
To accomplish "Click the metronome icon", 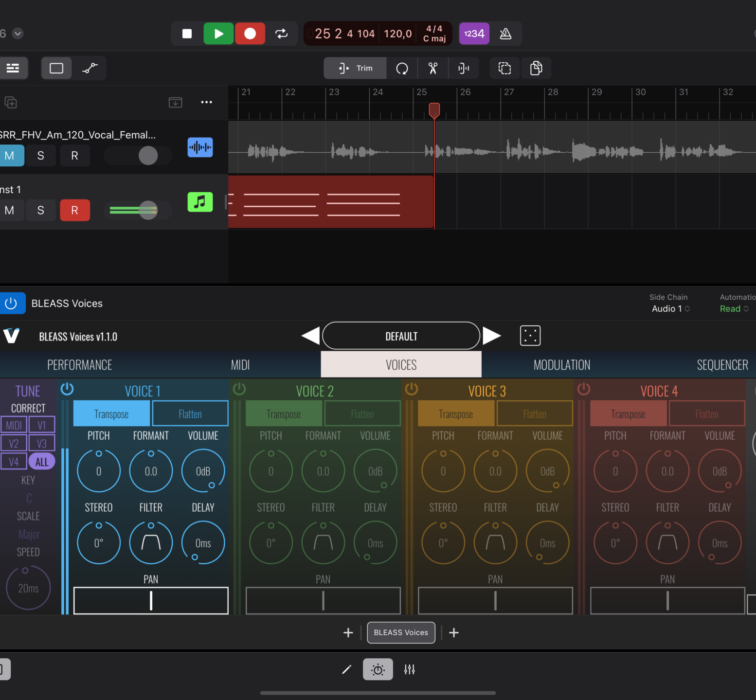I will pyautogui.click(x=505, y=33).
